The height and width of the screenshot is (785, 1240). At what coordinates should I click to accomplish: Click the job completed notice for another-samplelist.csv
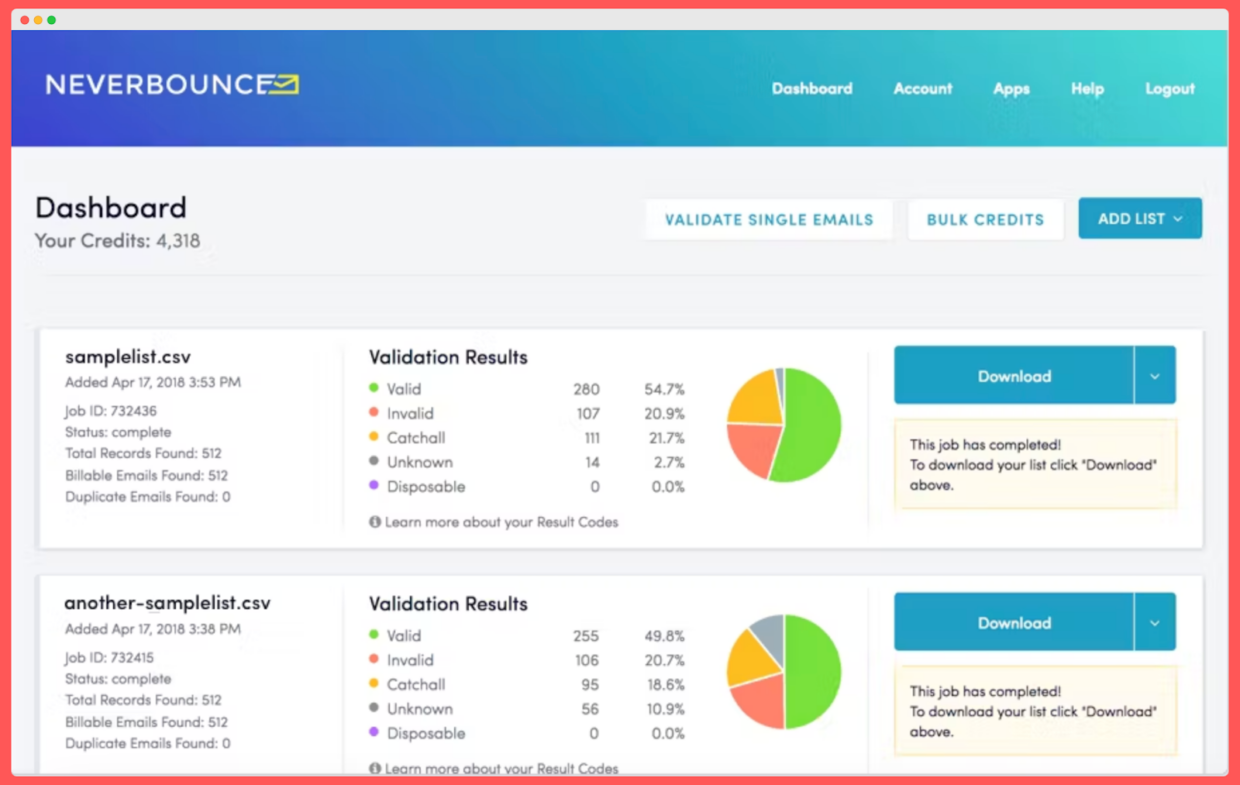point(1035,711)
